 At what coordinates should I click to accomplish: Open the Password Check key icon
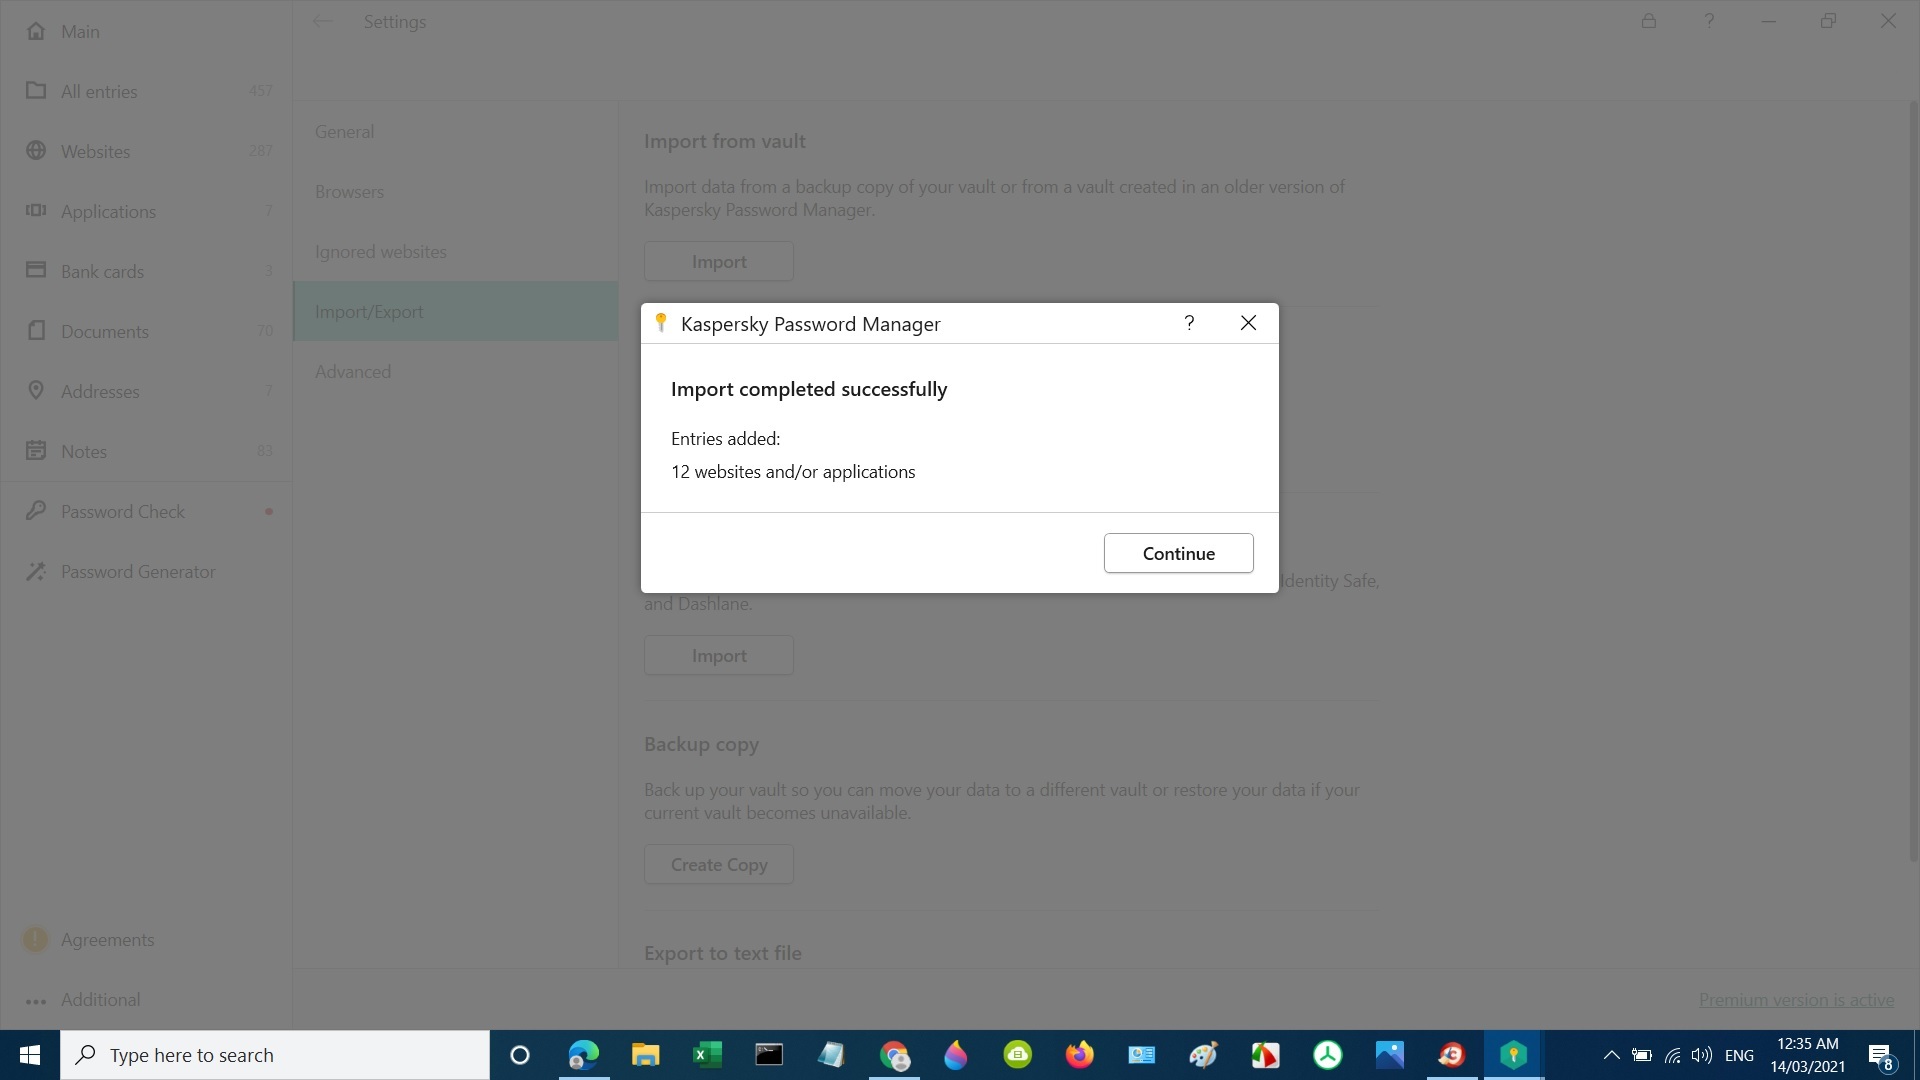click(36, 510)
